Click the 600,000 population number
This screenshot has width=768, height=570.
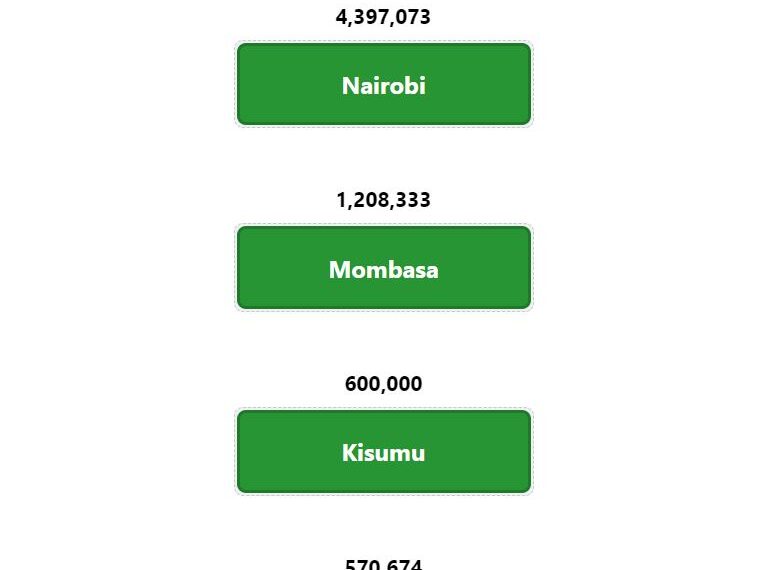point(384,383)
